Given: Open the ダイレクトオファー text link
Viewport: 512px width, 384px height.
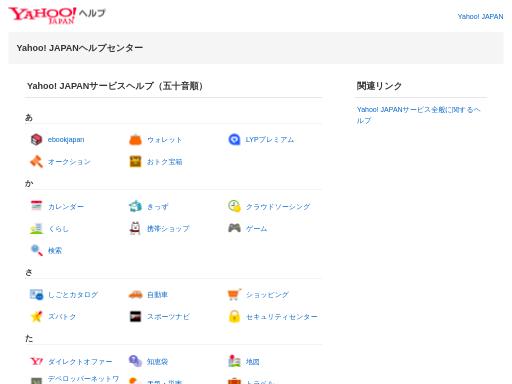Looking at the screenshot, I should 80,361.
